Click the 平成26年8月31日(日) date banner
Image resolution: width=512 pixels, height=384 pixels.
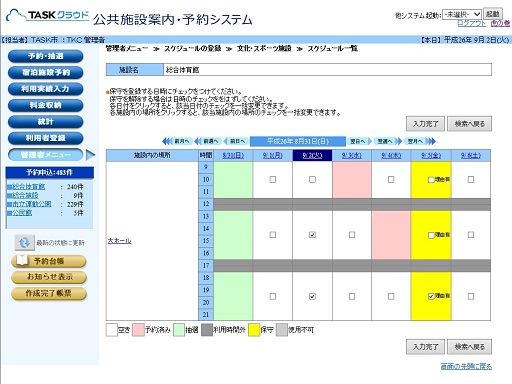click(x=298, y=141)
